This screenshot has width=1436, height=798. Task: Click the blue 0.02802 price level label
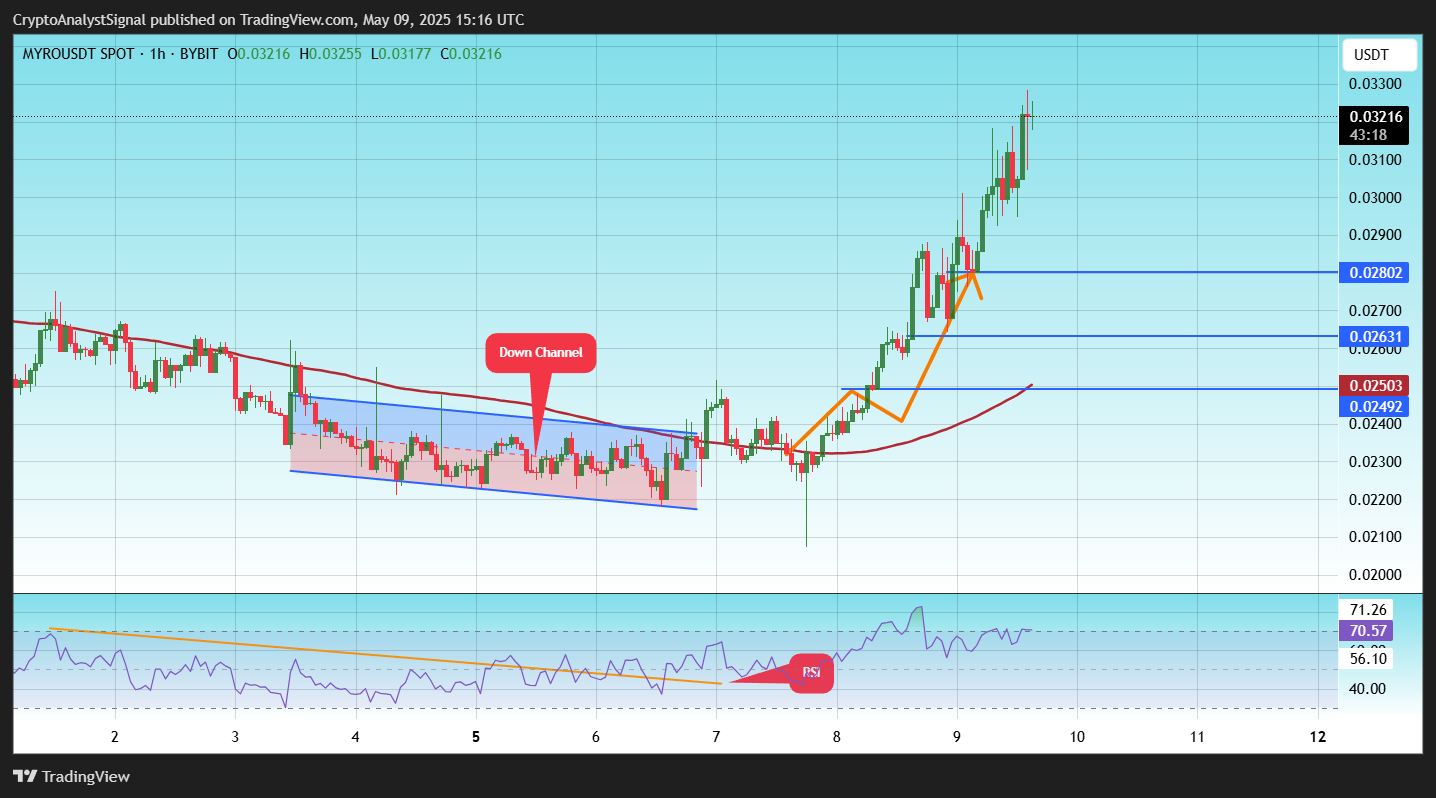(1376, 272)
